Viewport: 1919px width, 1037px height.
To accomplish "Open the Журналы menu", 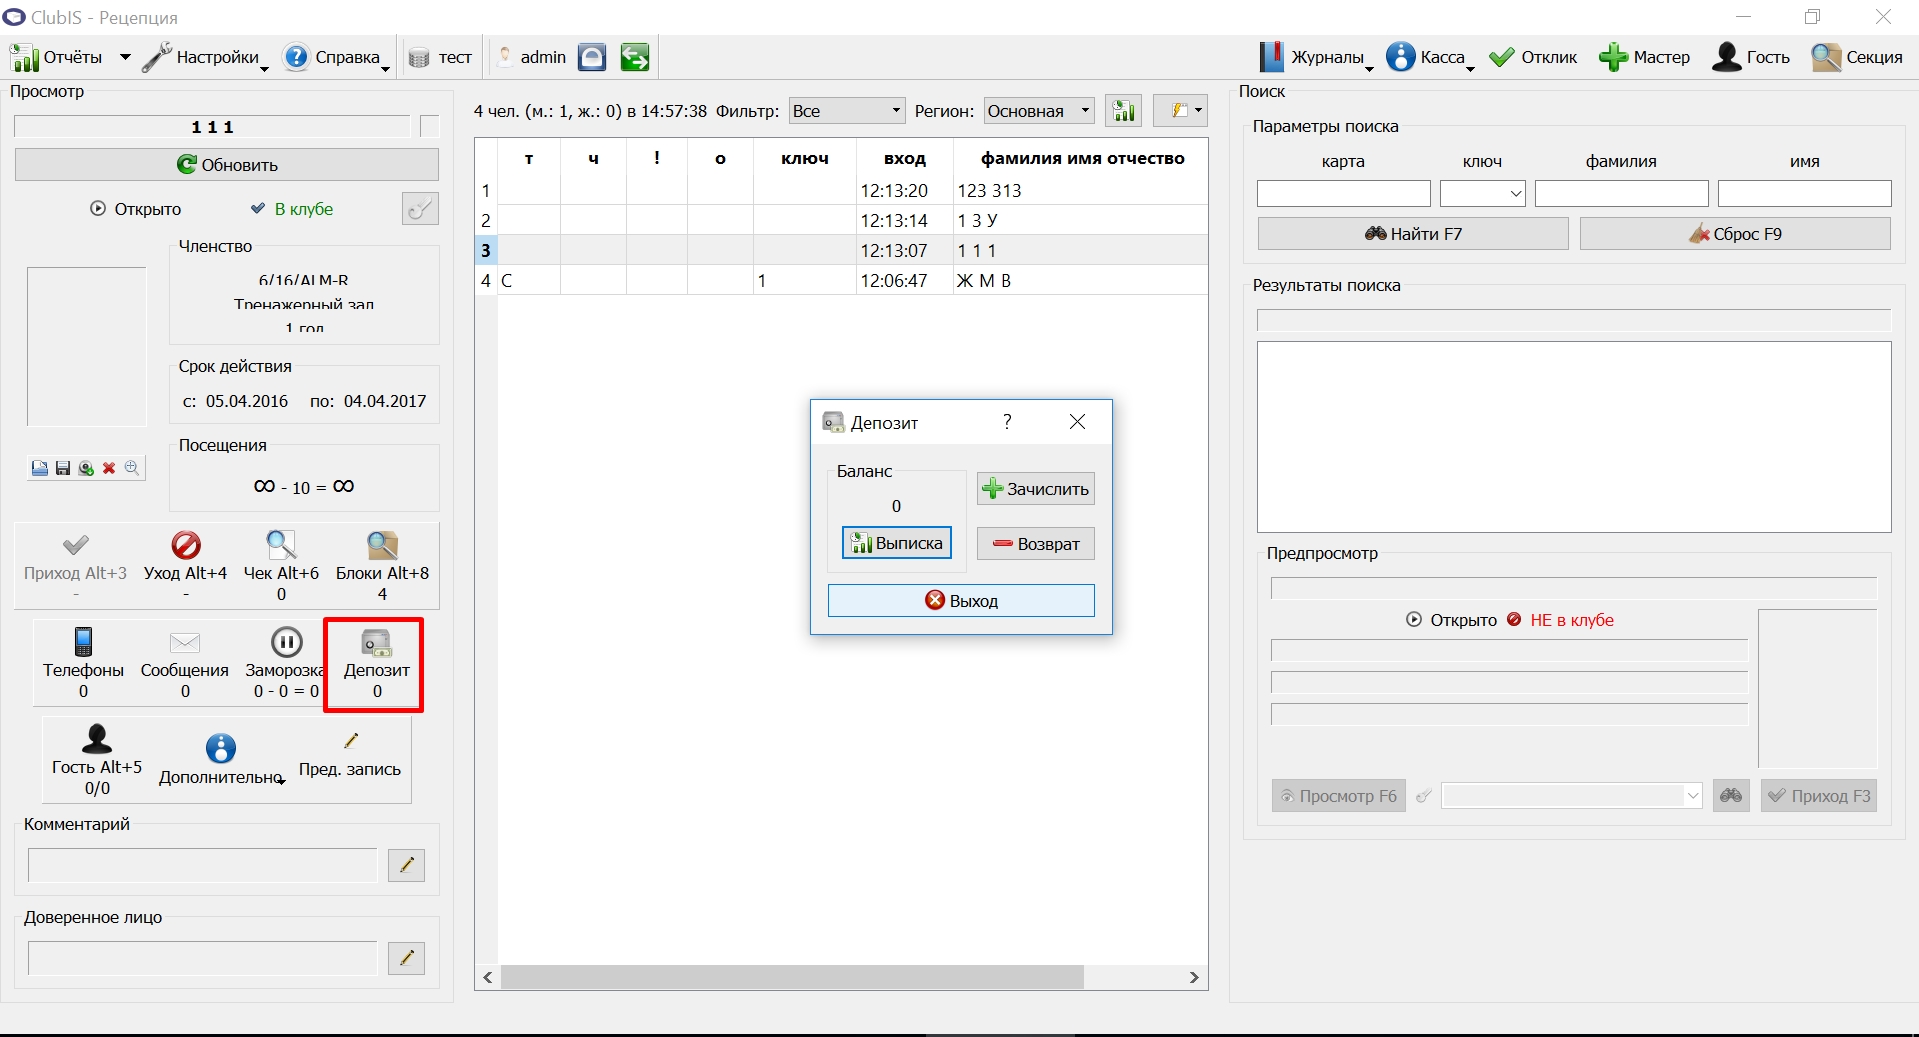I will pos(1314,57).
